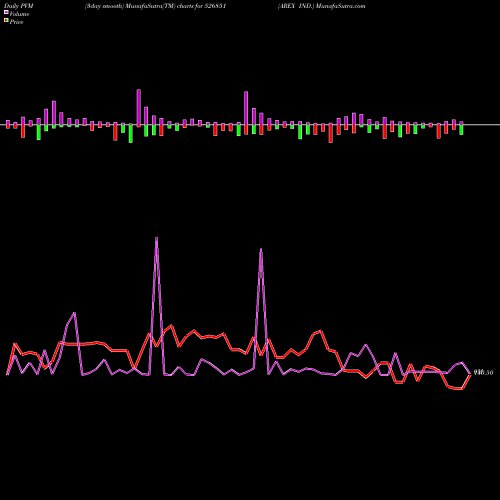Click the price value label at line end
The image size is (500, 500).
(483, 373)
